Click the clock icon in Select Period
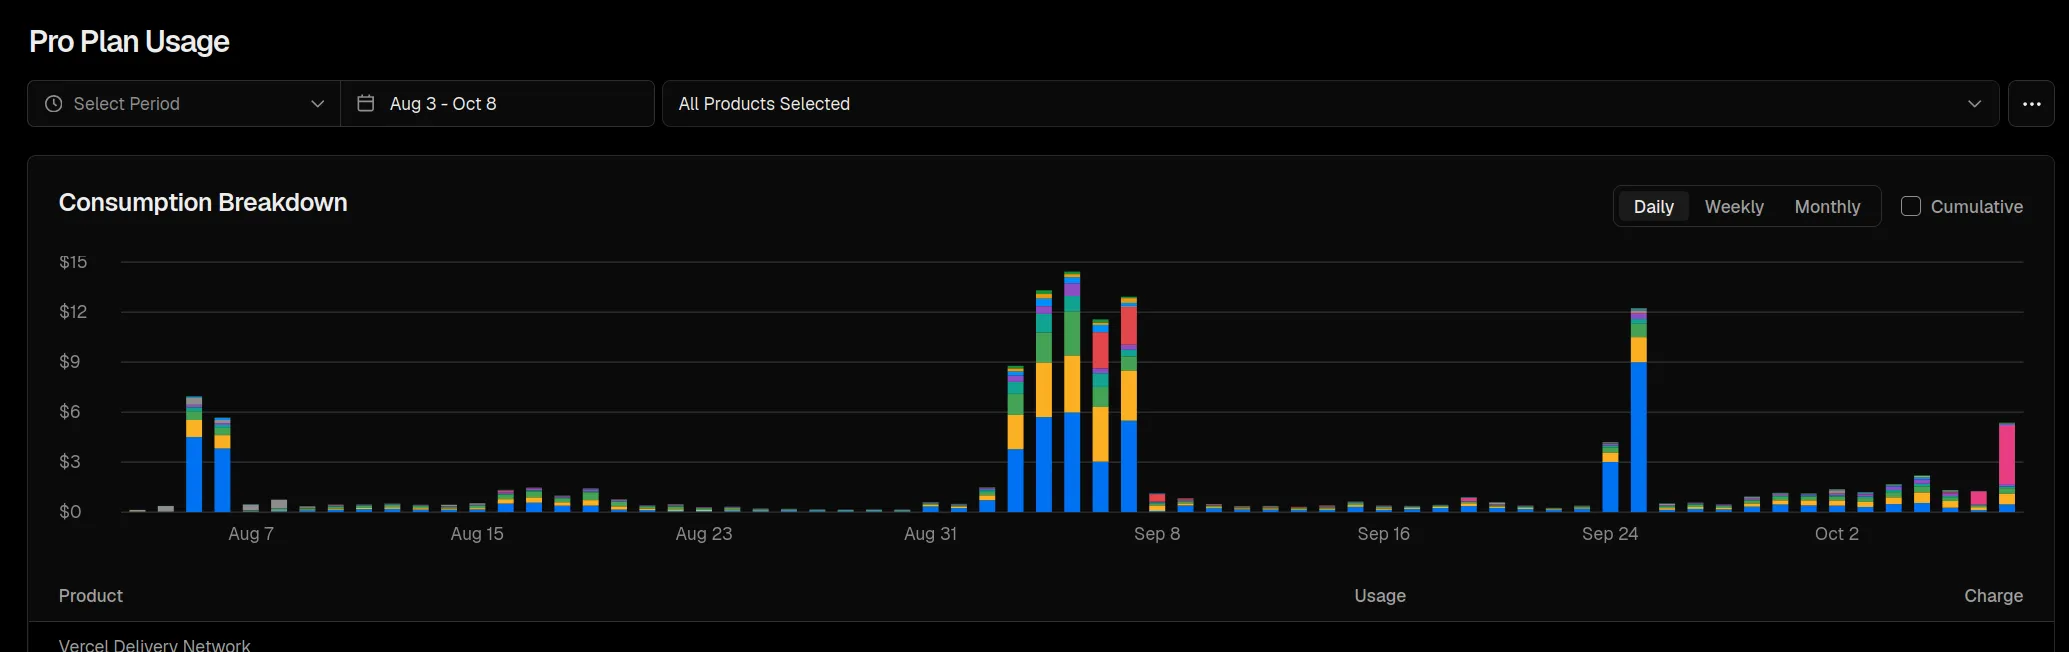Viewport: 2069px width, 652px height. point(54,104)
